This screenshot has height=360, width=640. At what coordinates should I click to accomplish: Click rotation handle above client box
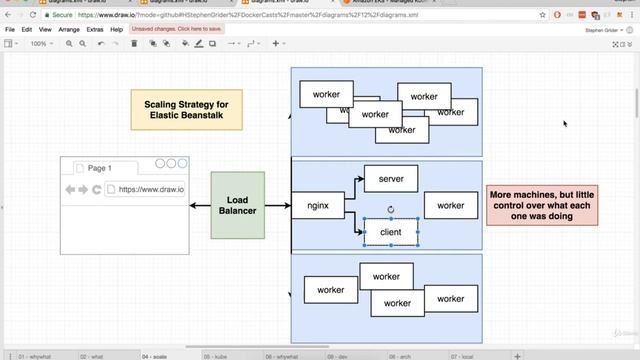(391, 209)
